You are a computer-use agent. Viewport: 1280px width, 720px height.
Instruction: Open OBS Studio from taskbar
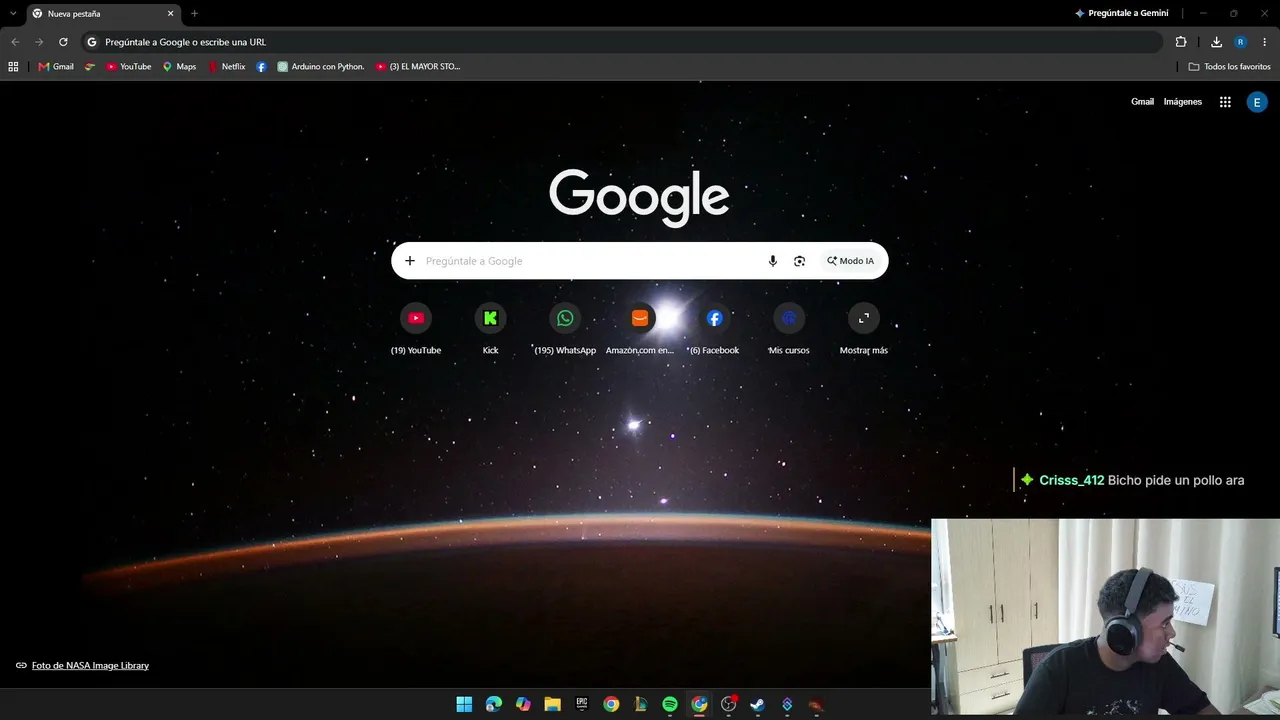[729, 704]
